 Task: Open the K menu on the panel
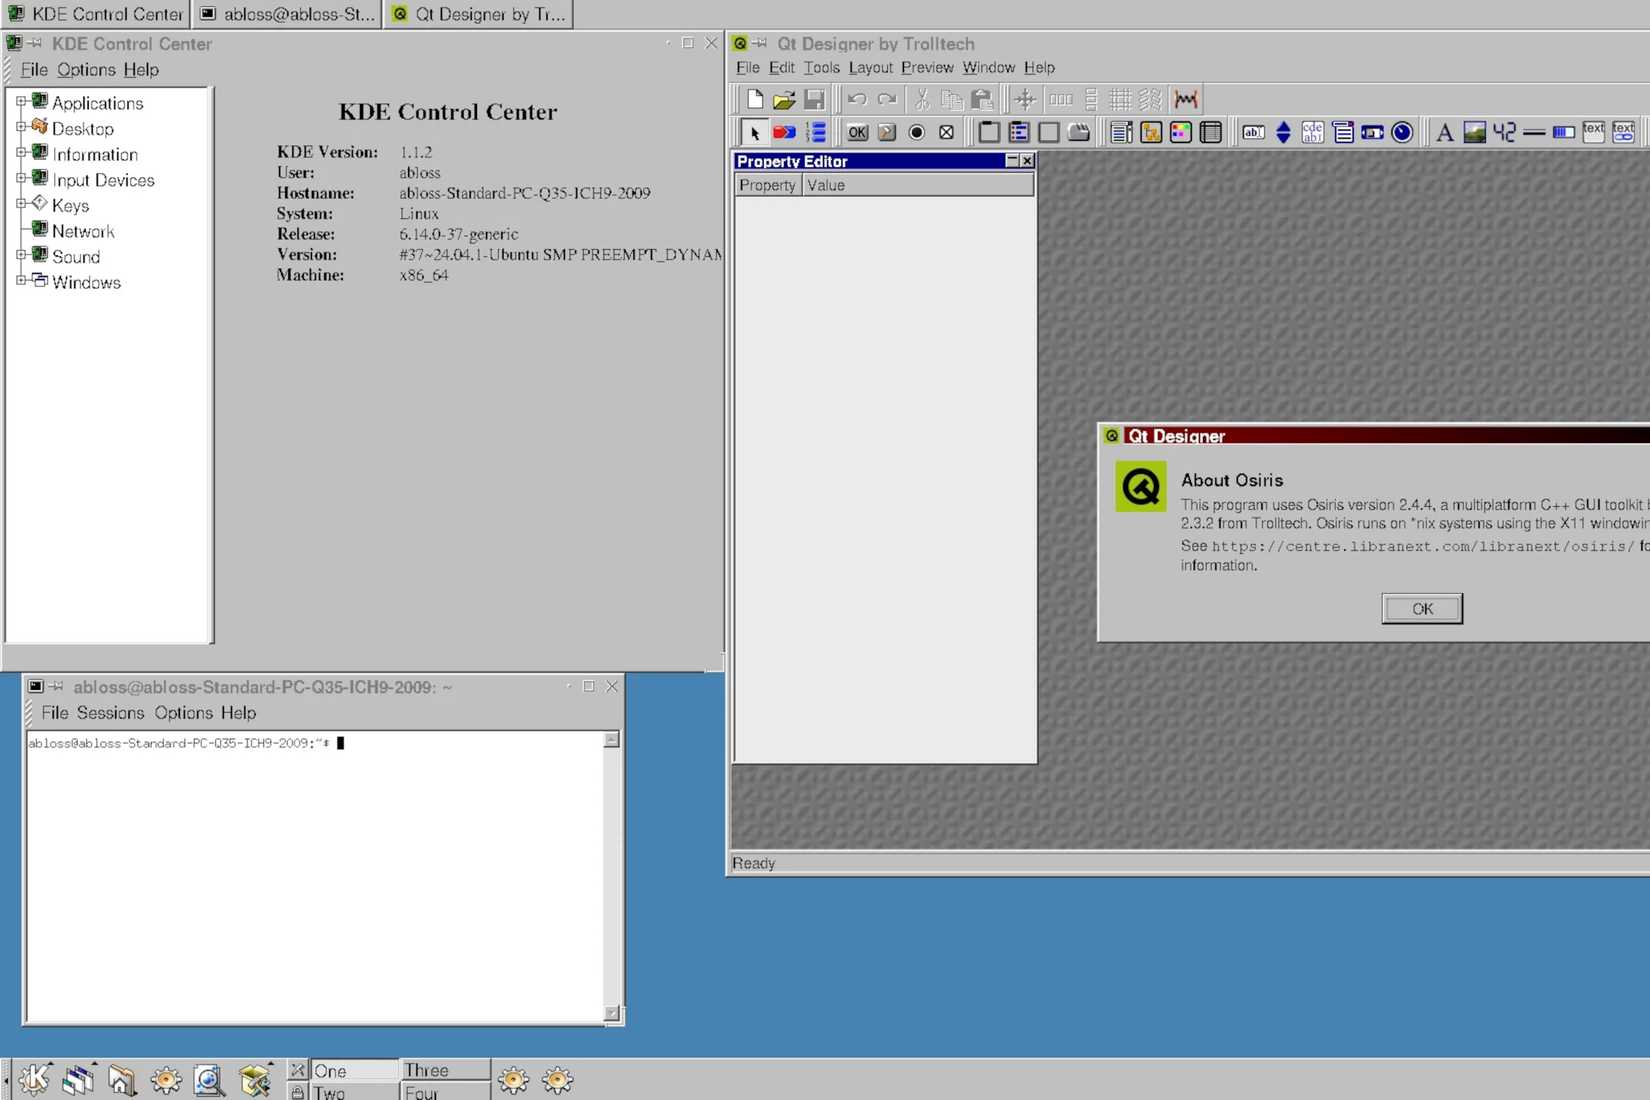pos(35,1080)
